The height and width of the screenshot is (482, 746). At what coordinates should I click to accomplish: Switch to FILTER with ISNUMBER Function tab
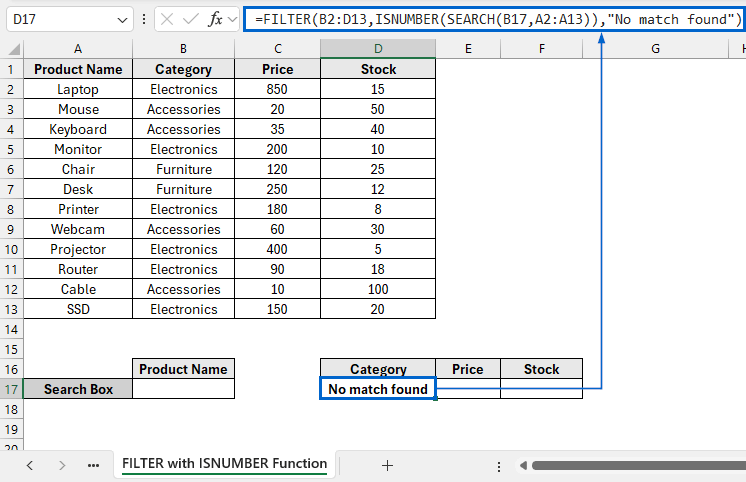pyautogui.click(x=224, y=464)
